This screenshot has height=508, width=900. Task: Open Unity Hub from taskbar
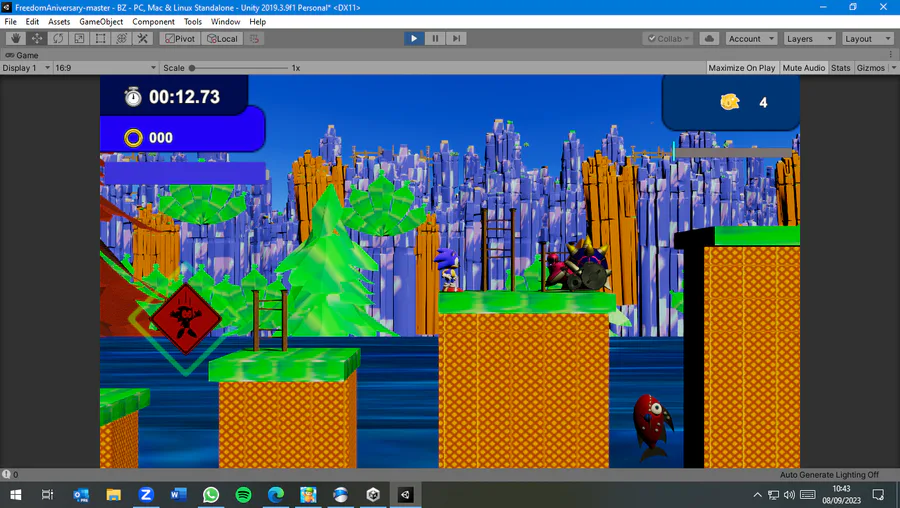click(373, 495)
